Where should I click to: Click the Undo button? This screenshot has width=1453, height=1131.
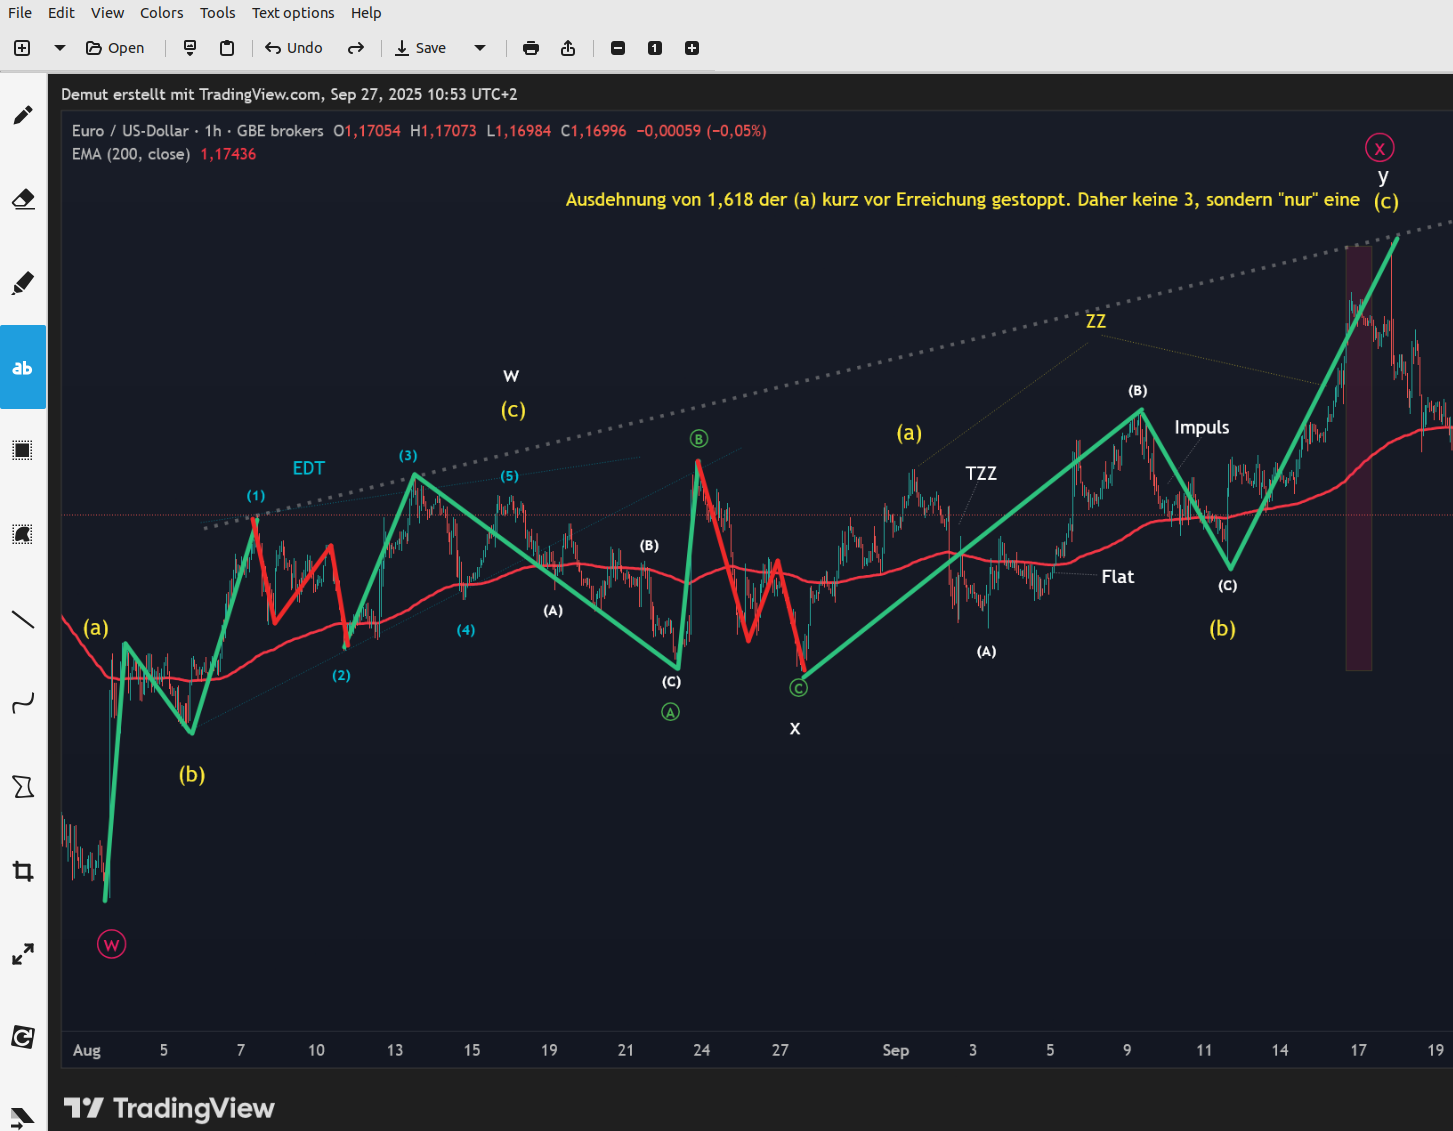pos(294,48)
